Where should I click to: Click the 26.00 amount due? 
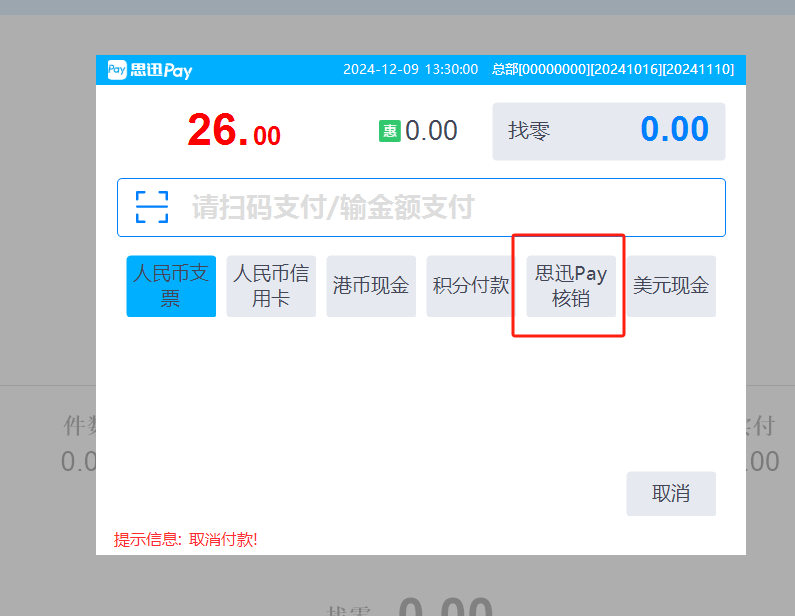tap(234, 130)
